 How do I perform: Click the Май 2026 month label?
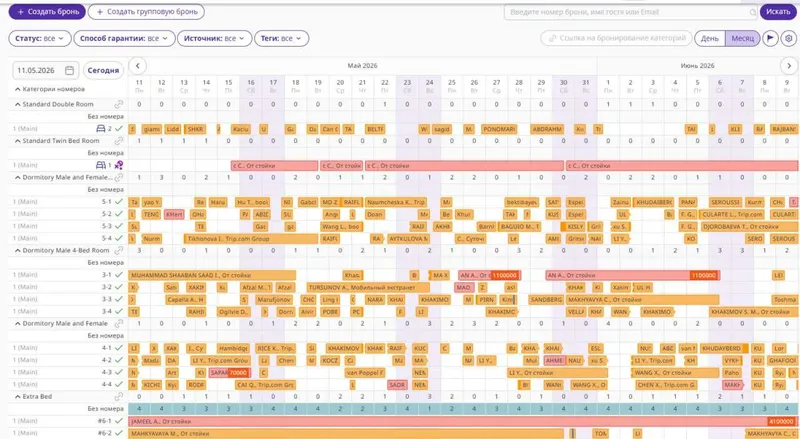362,66
